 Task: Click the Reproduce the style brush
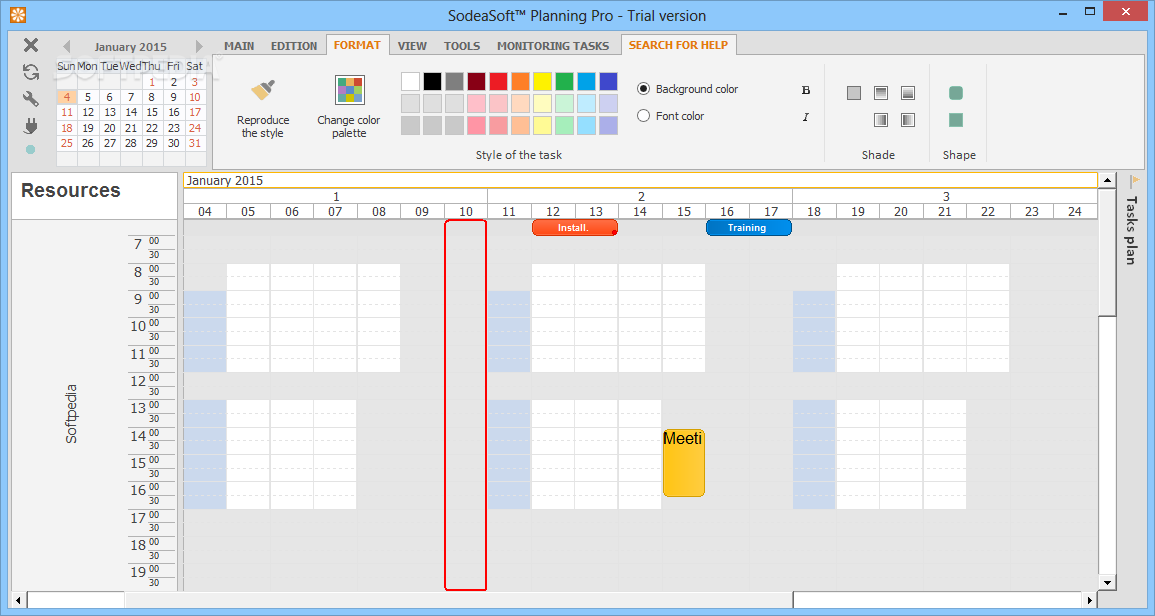point(263,108)
